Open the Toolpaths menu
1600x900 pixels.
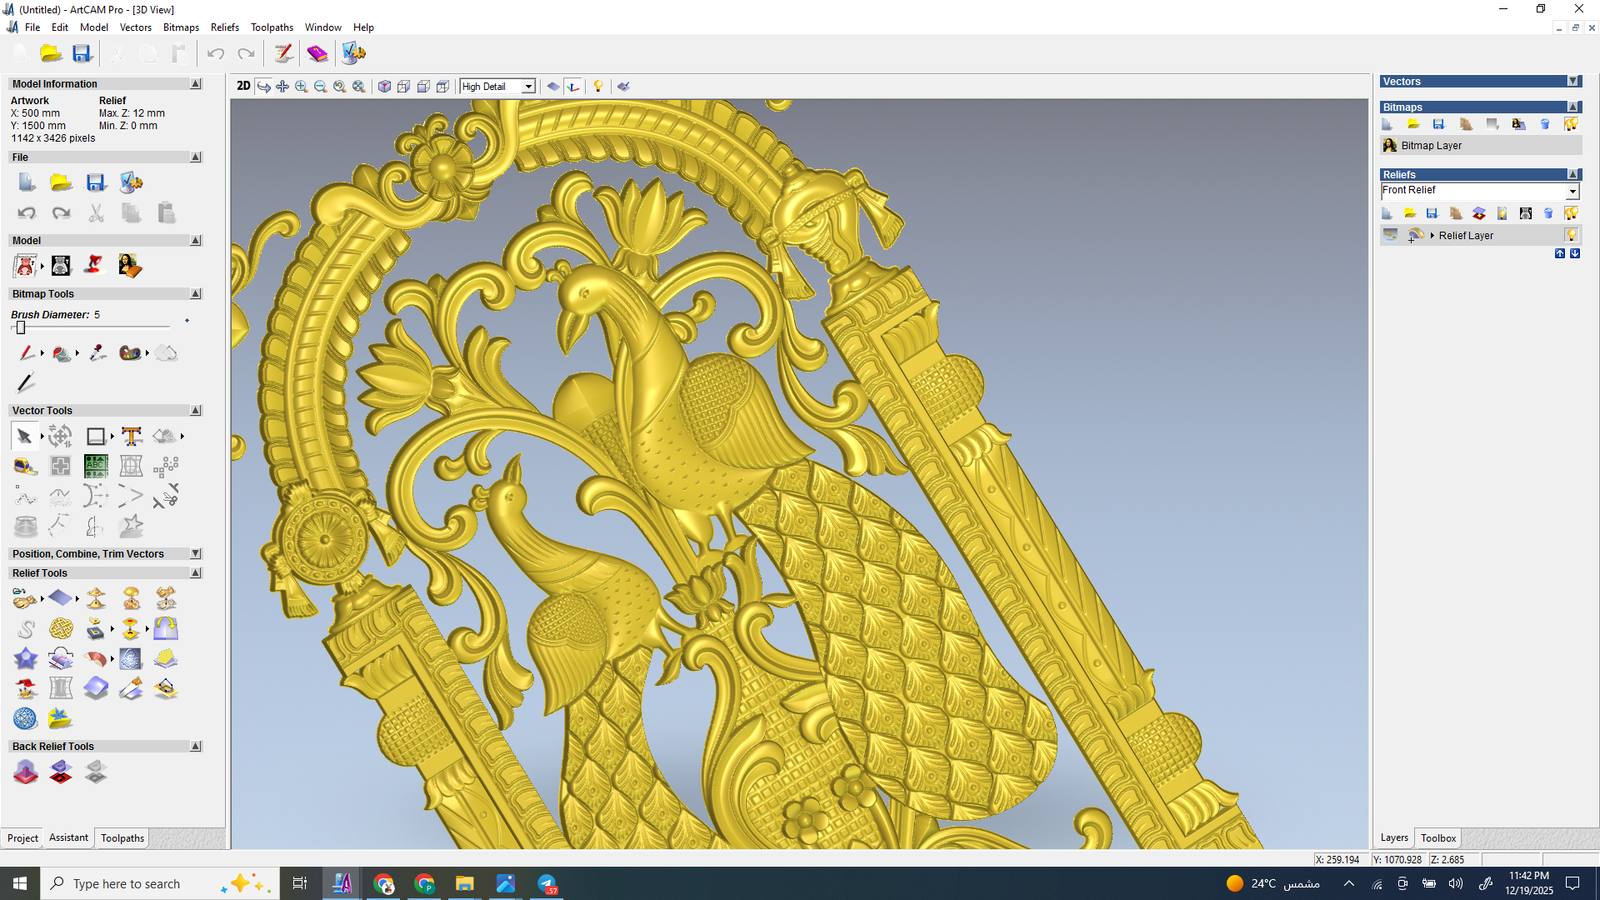click(271, 27)
